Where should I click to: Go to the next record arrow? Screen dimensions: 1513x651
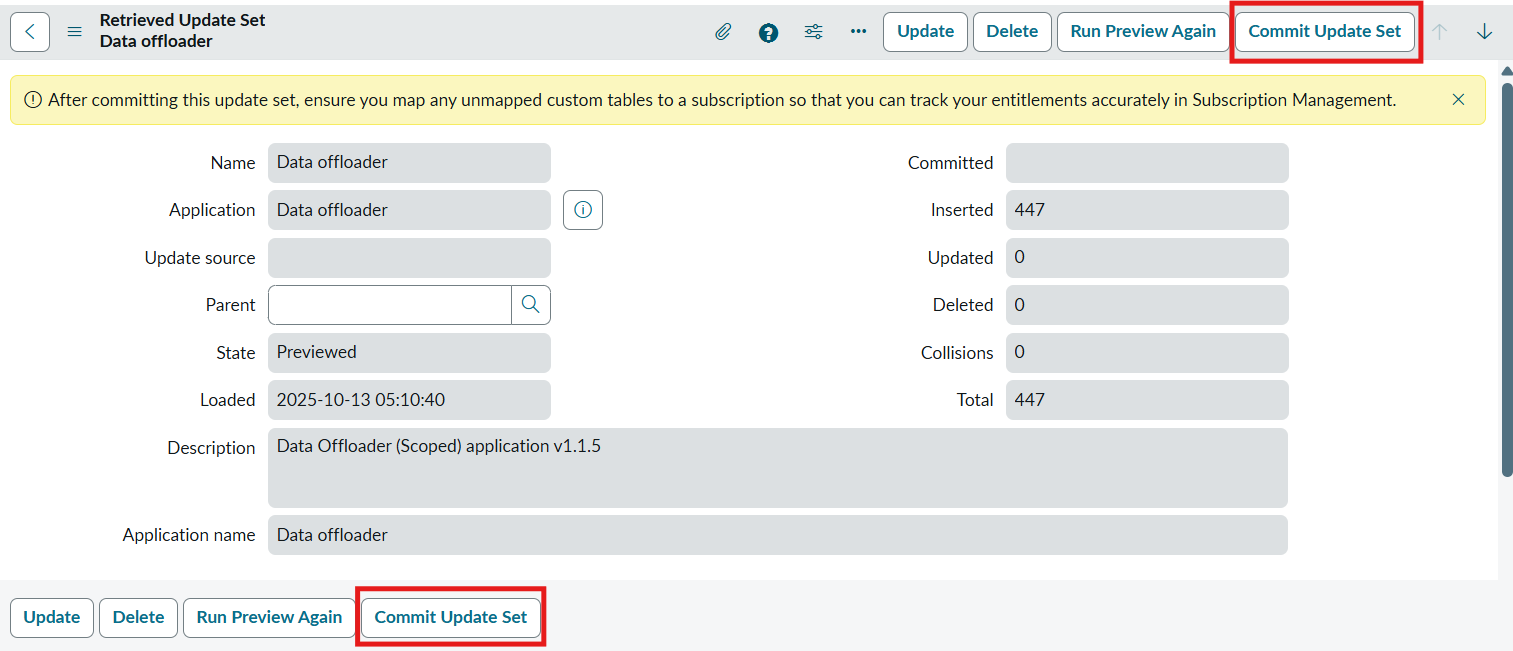1485,32
